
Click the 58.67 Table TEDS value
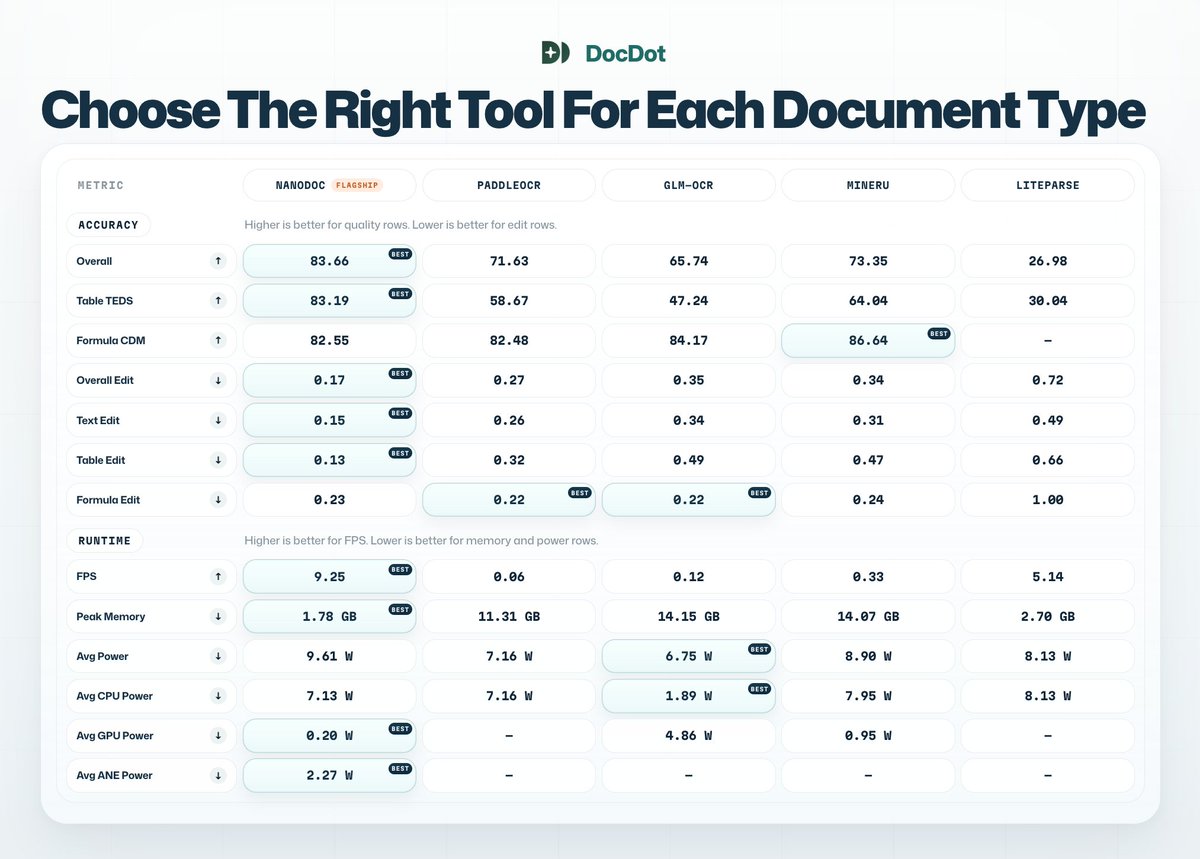click(x=509, y=301)
